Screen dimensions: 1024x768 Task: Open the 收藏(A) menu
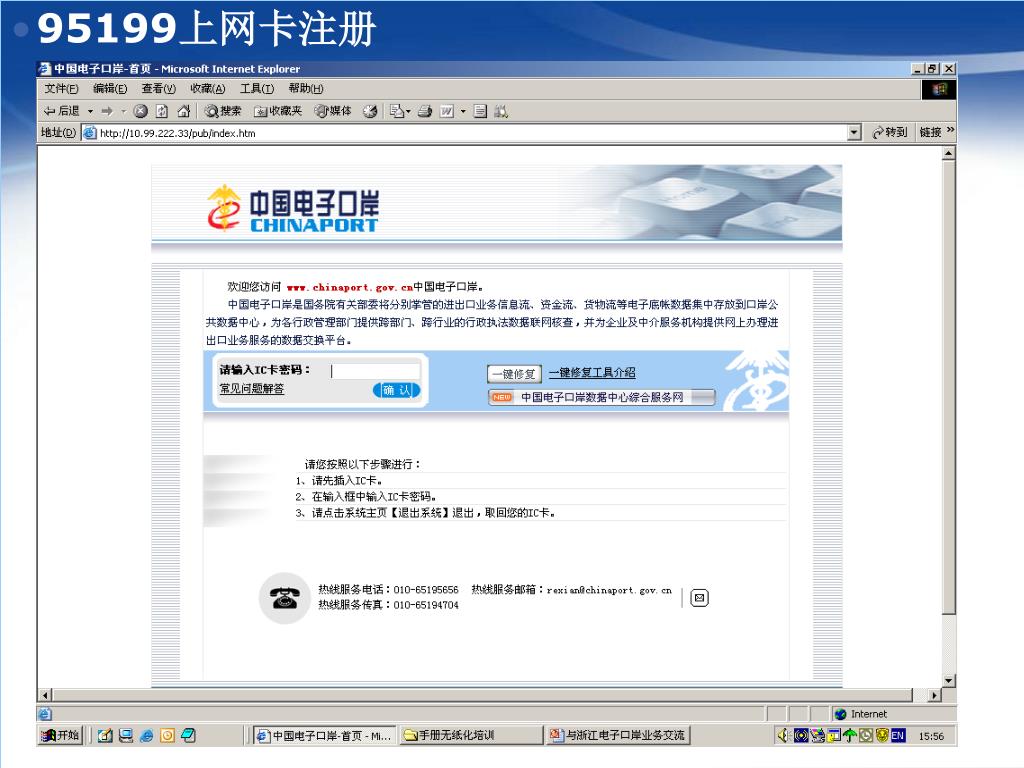coord(208,89)
